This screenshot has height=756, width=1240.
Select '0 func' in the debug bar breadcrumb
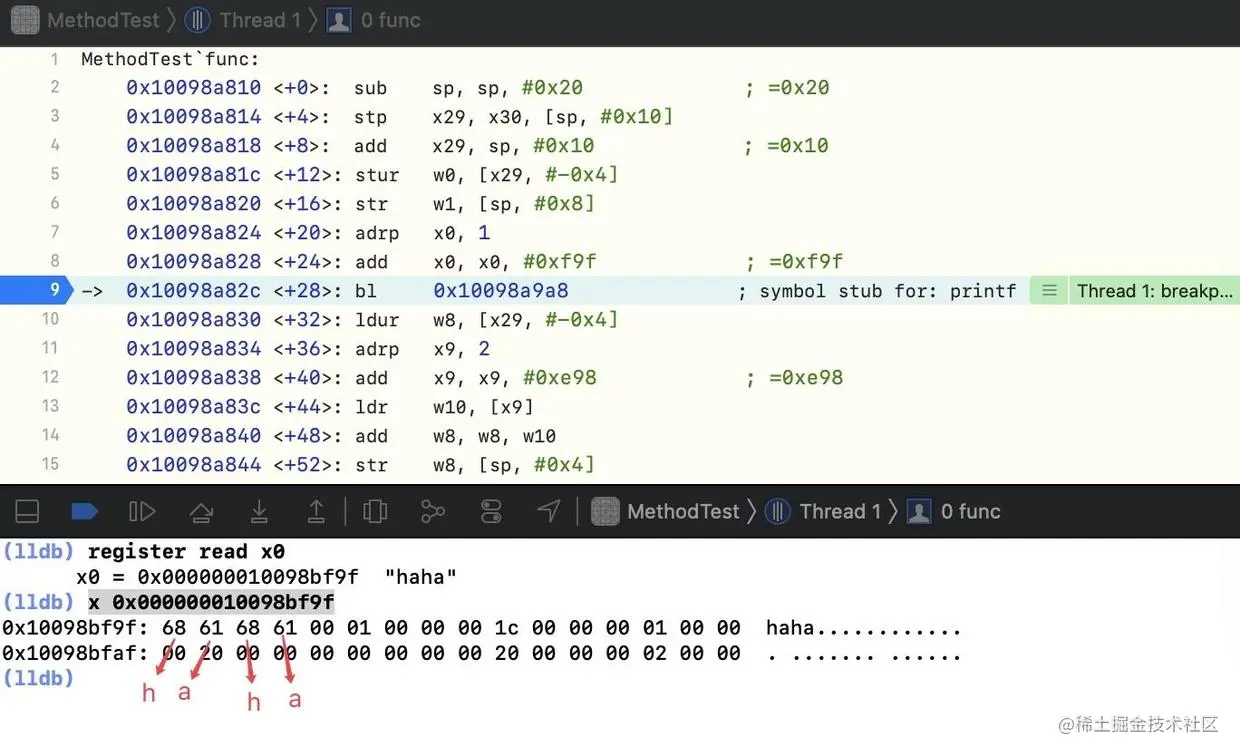coord(970,512)
